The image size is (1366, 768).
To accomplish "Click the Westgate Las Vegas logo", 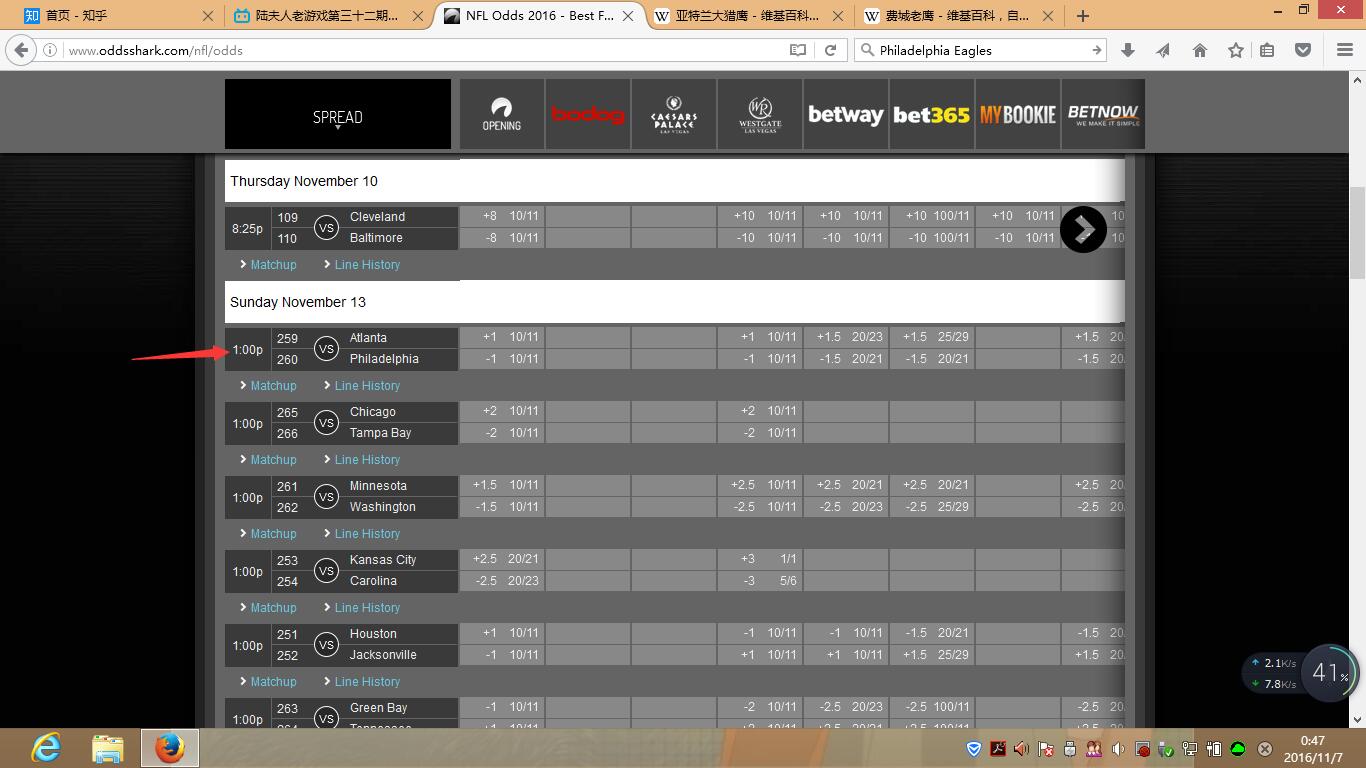I will 760,115.
